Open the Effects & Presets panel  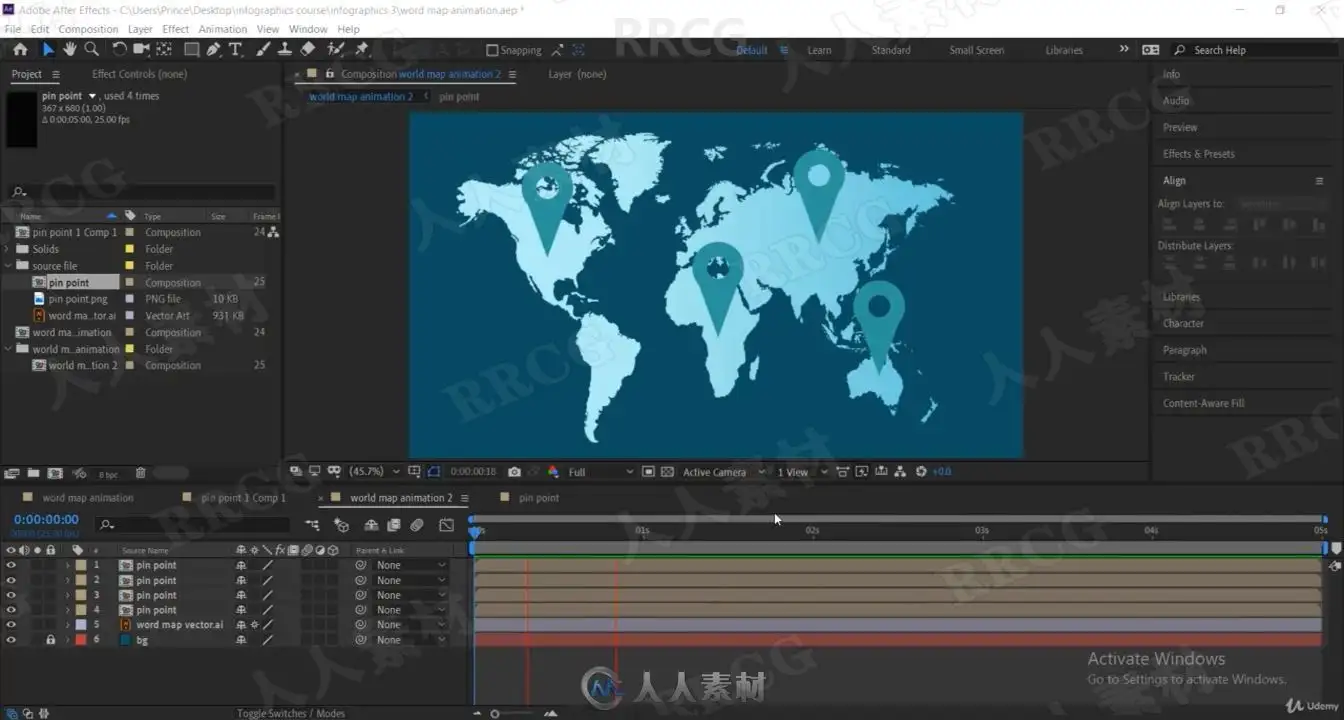tap(1198, 154)
